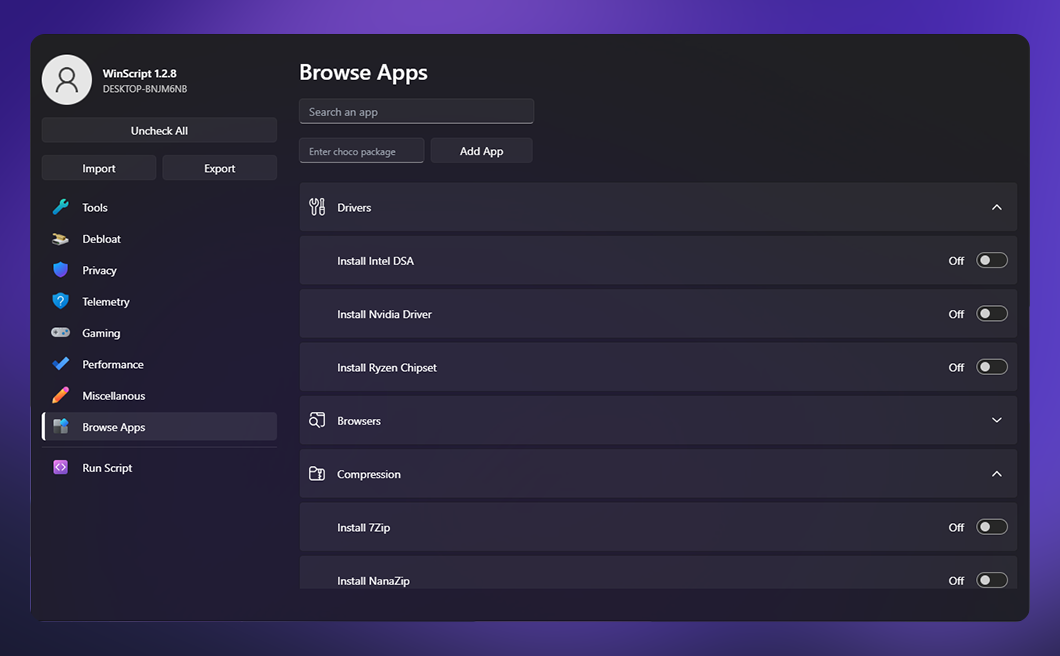Enable the Install 7Zip toggle
Viewport: 1060px width, 656px height.
coord(991,527)
